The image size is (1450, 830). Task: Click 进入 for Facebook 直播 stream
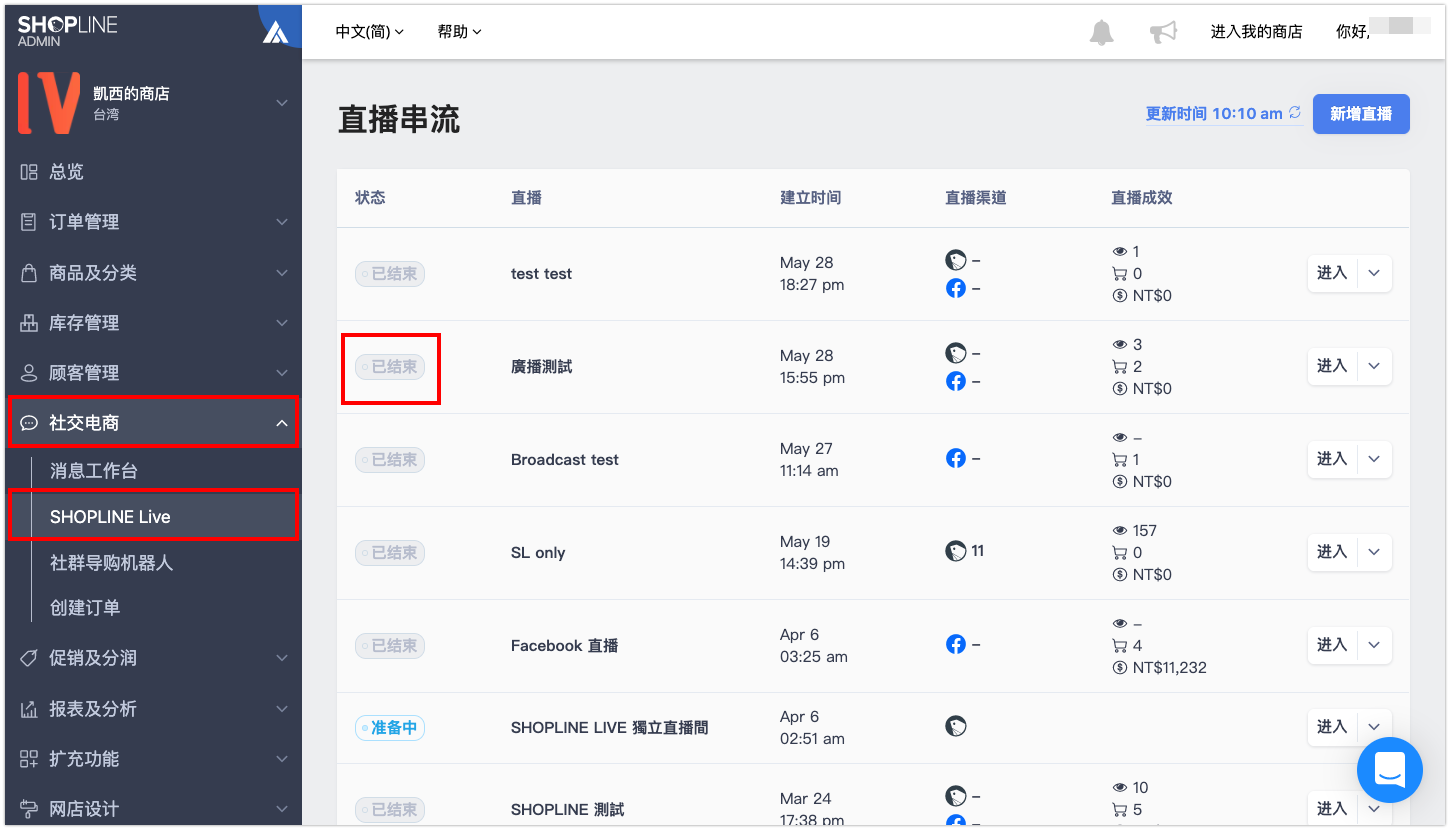pyautogui.click(x=1332, y=645)
